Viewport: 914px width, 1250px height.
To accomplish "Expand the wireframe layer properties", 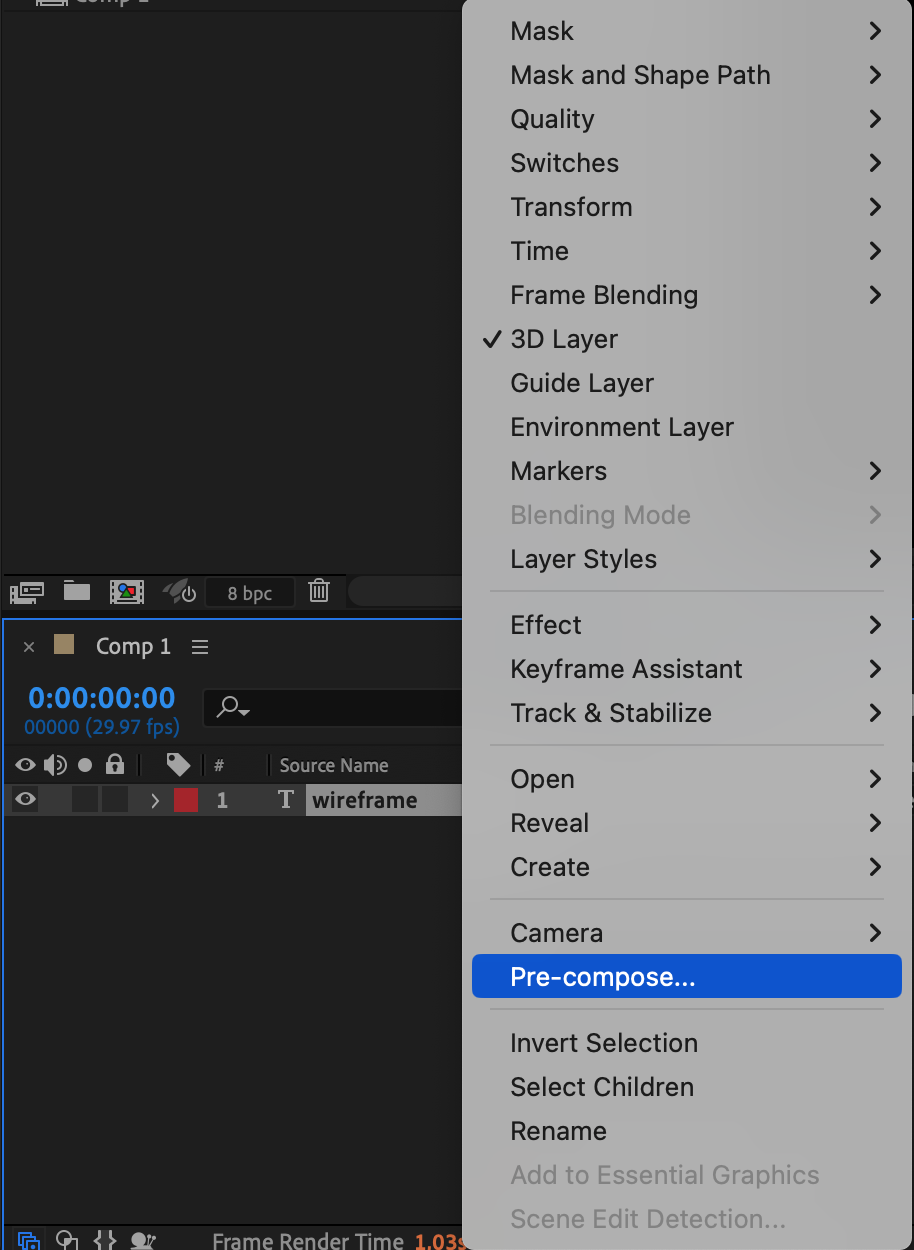I will click(155, 800).
